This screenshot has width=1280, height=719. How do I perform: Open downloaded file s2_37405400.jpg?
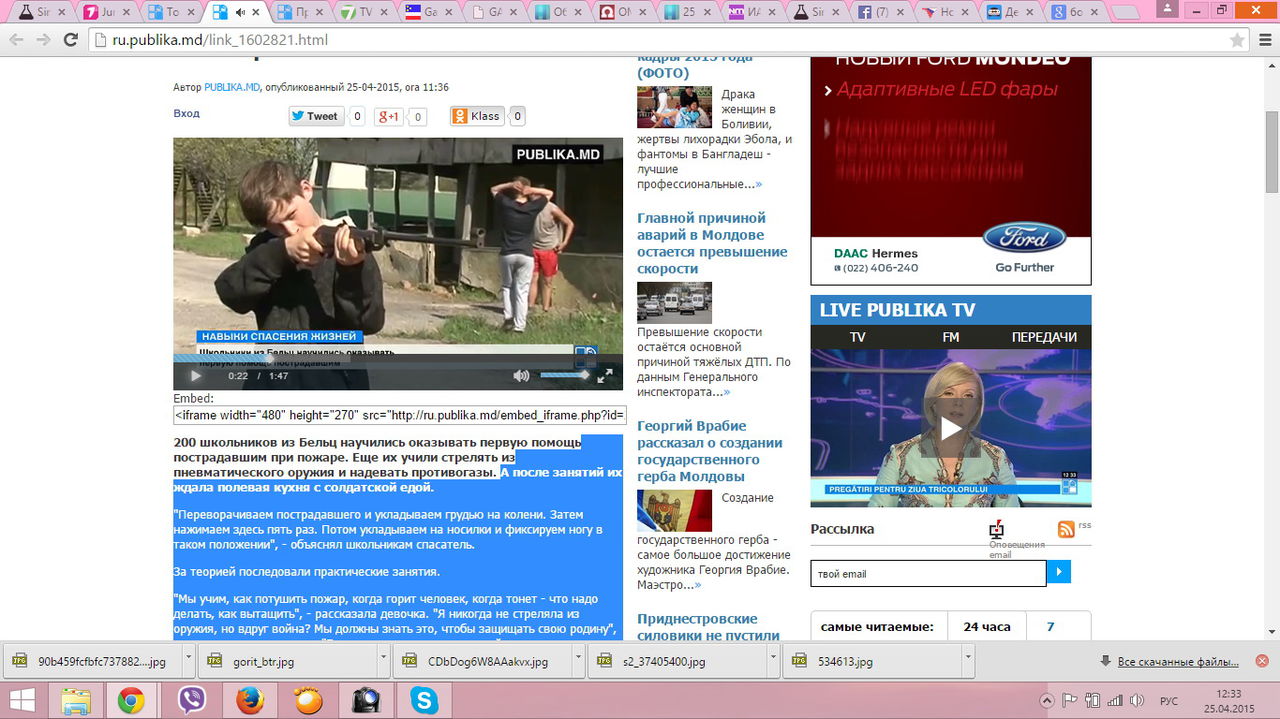click(677, 661)
